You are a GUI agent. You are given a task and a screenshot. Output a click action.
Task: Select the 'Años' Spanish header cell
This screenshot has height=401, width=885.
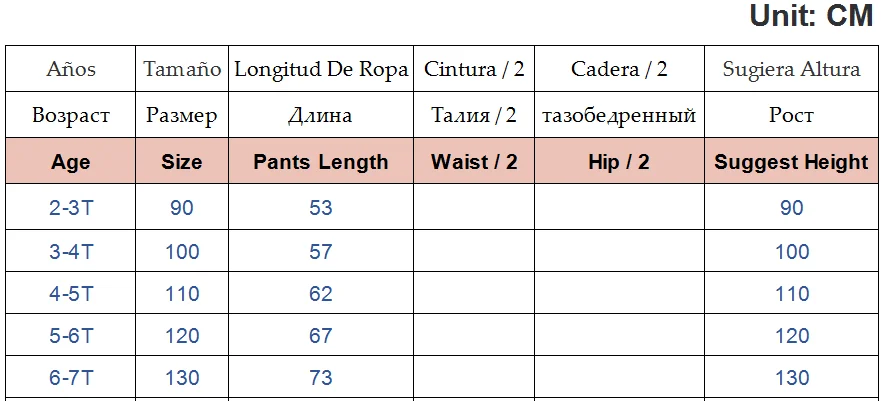pos(71,69)
